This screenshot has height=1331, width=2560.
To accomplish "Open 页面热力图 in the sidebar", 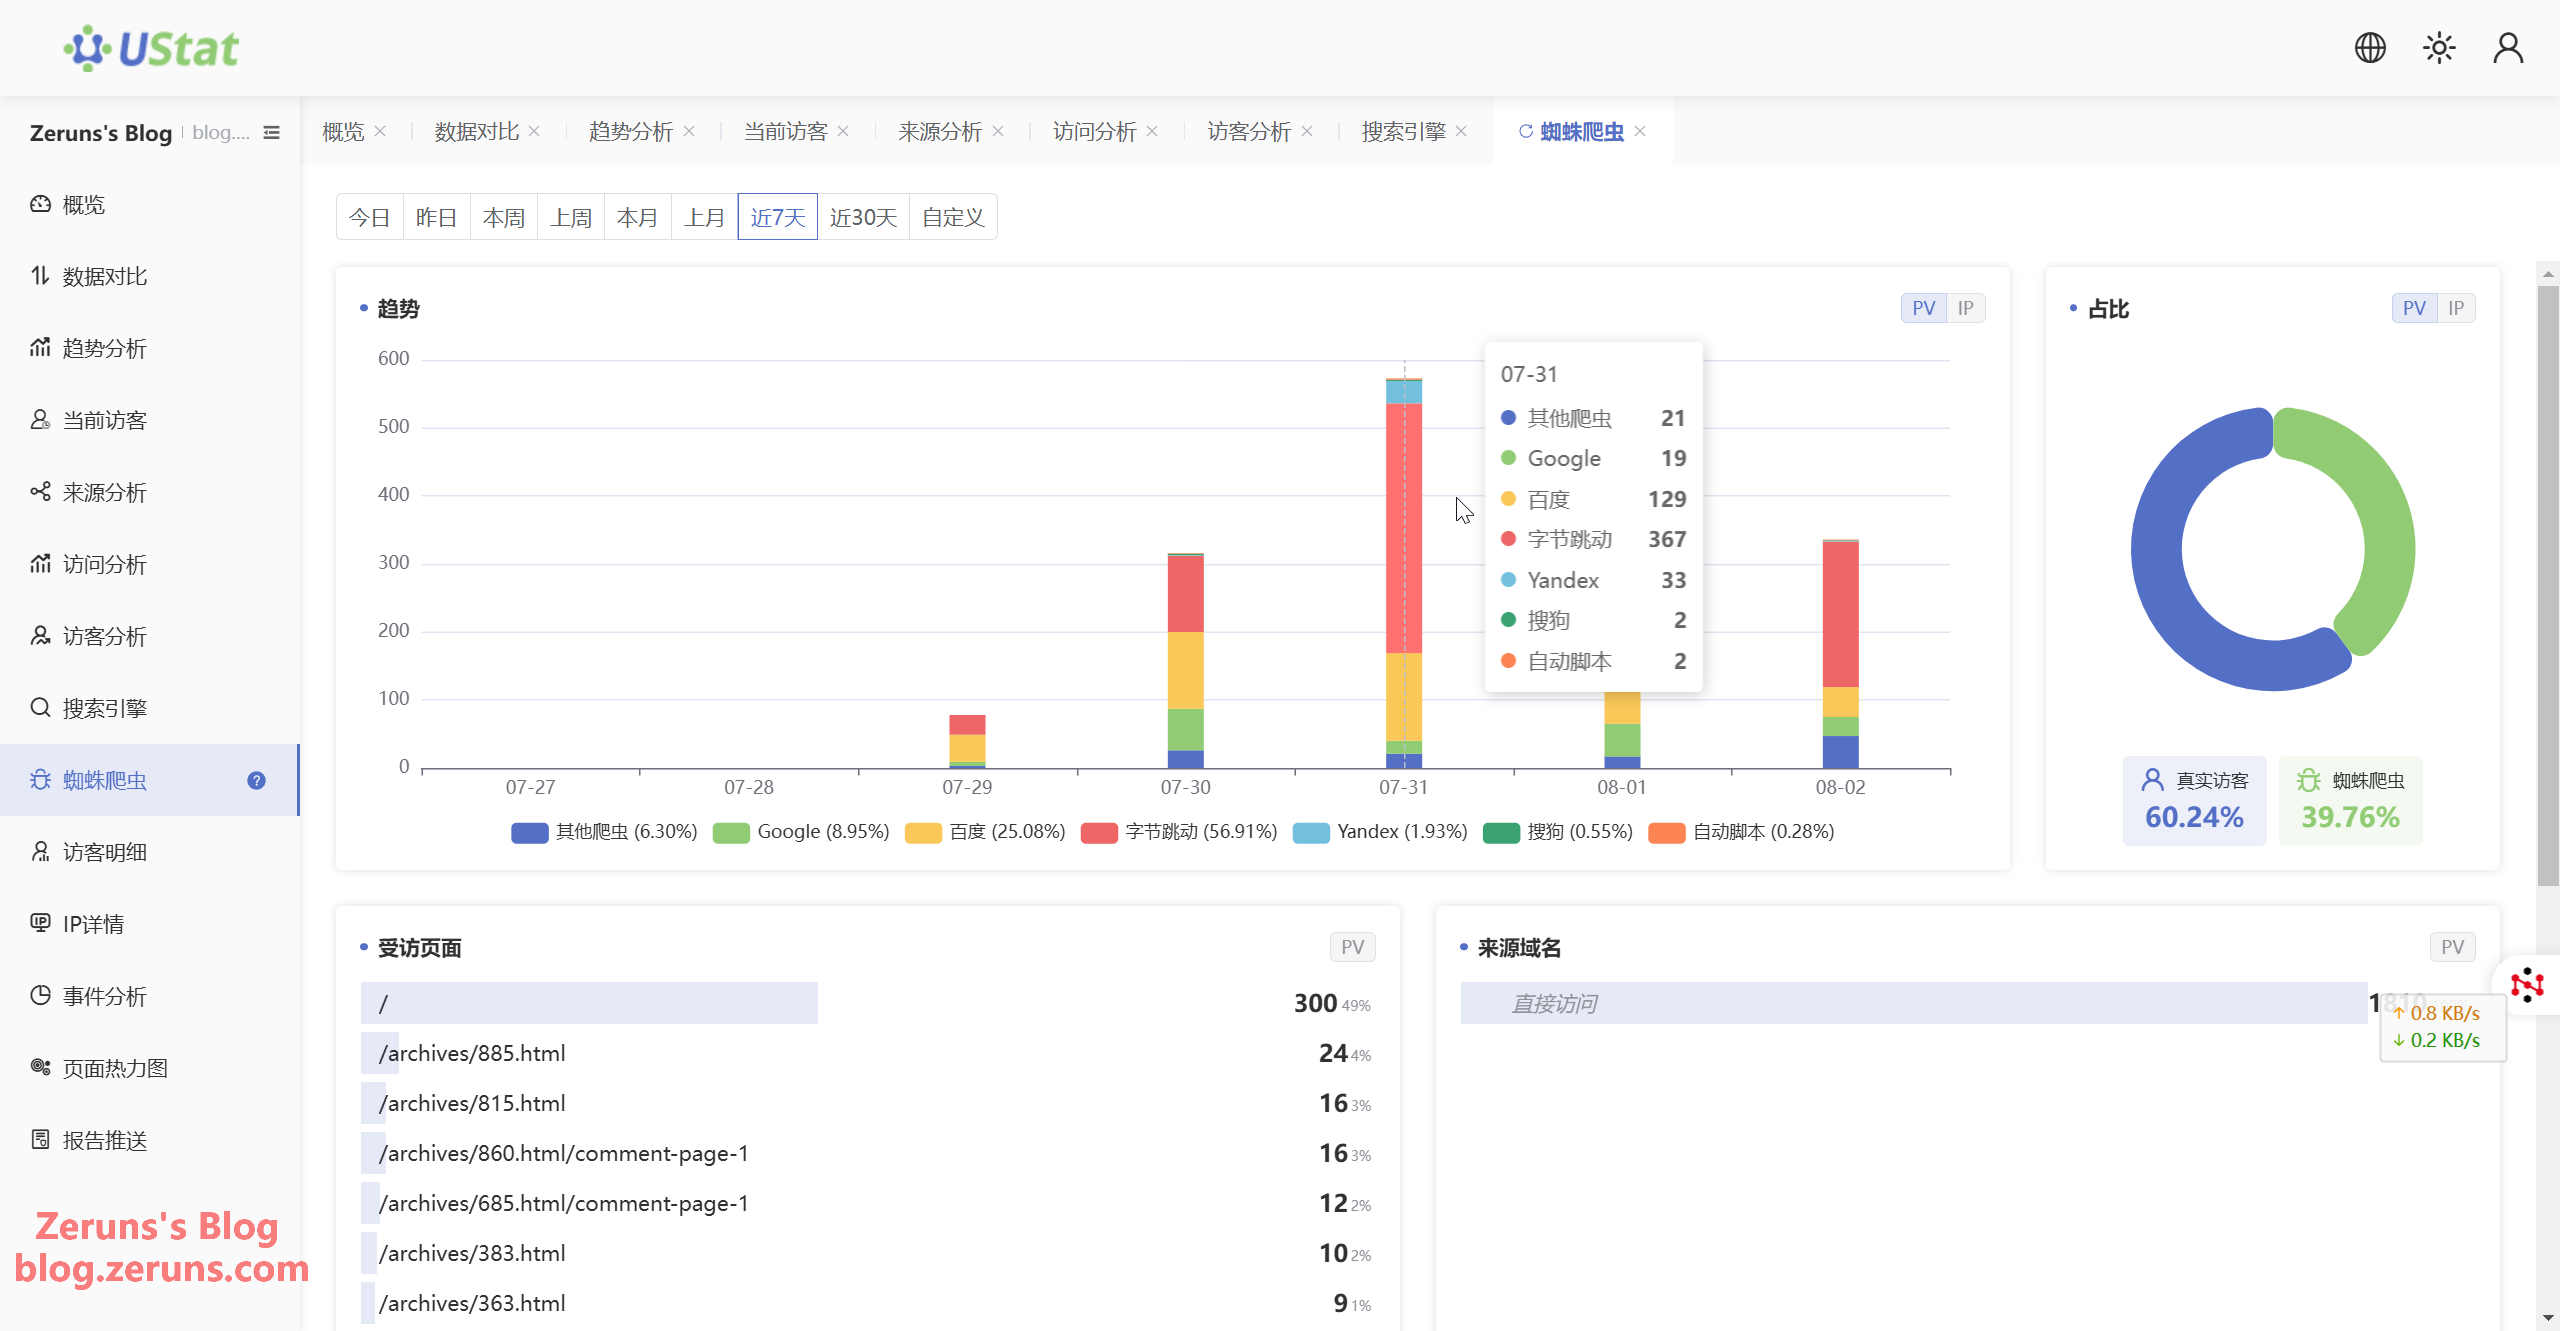I will coord(99,1068).
